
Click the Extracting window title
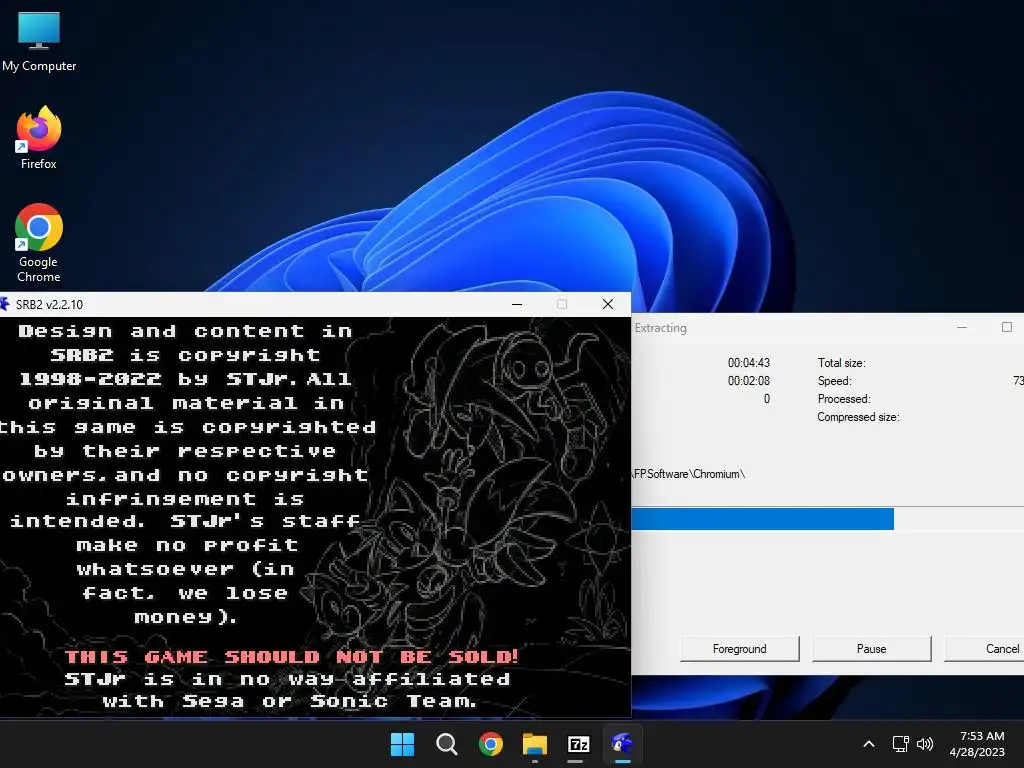(x=661, y=328)
